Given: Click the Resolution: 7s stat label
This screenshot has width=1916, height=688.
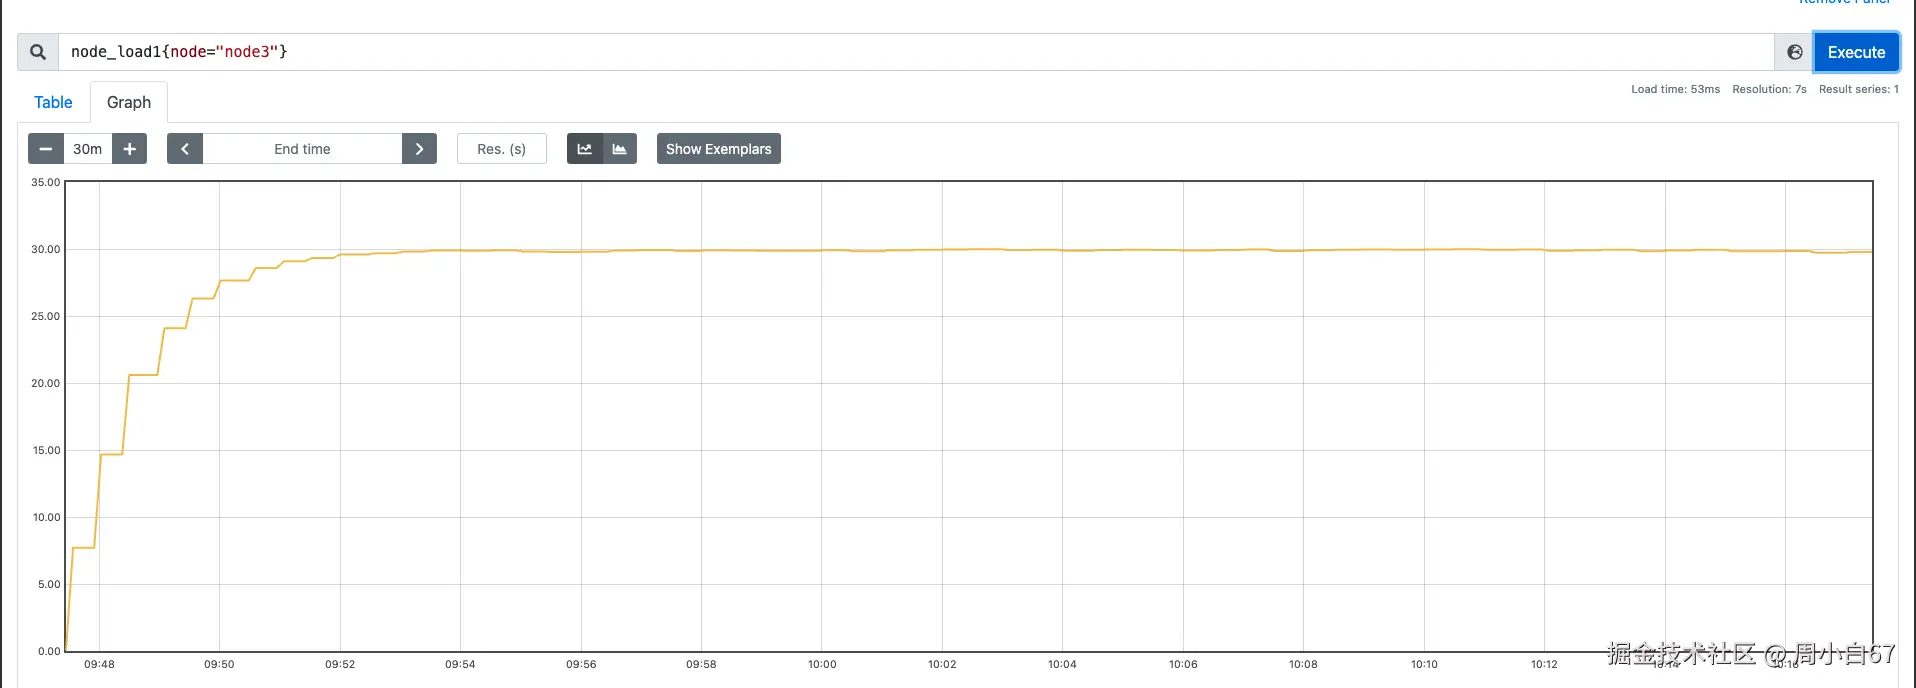Looking at the screenshot, I should (x=1769, y=89).
